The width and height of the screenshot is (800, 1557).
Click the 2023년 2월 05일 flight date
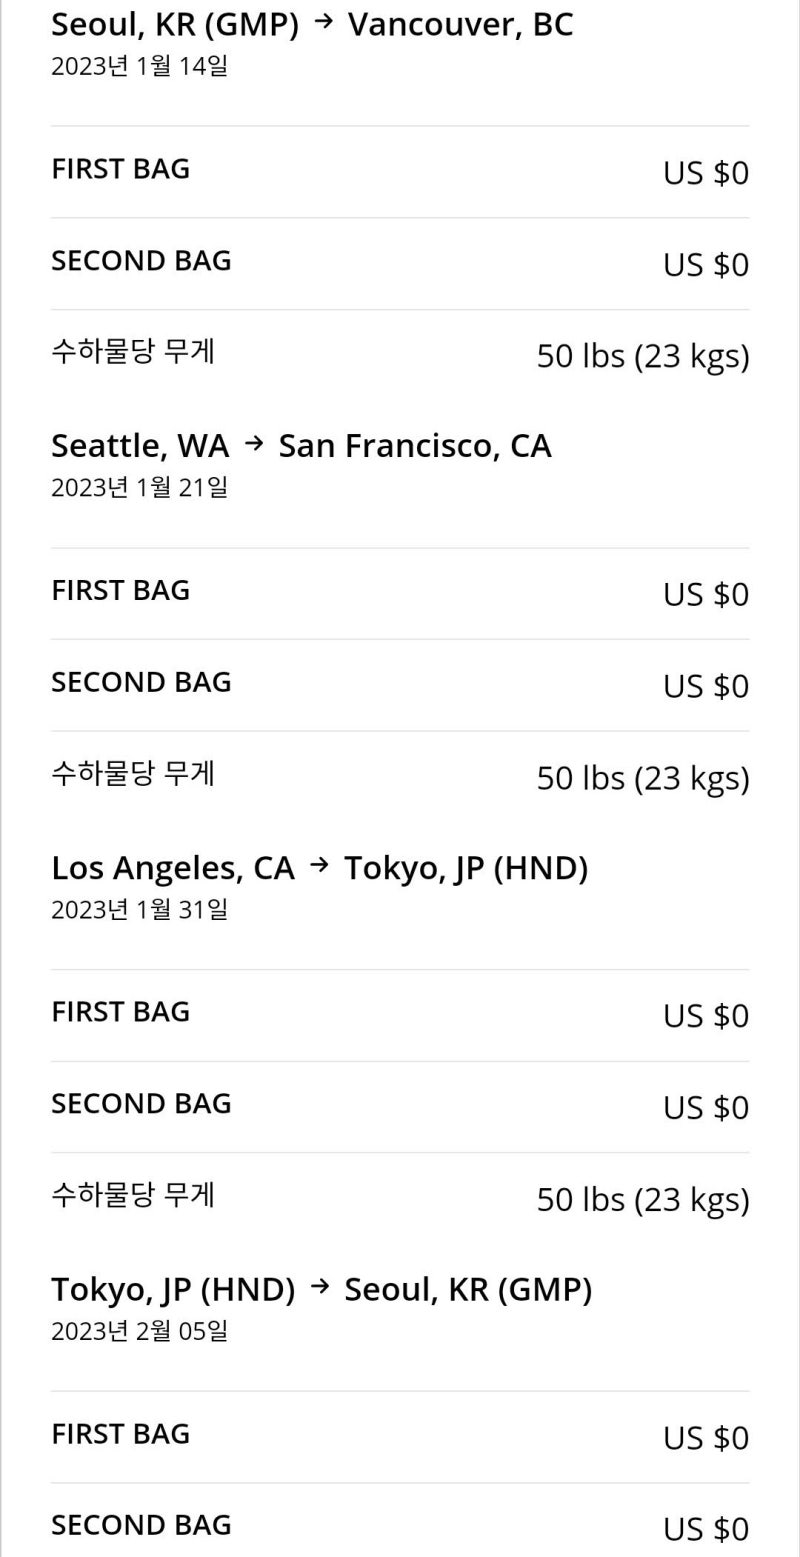tap(139, 1332)
